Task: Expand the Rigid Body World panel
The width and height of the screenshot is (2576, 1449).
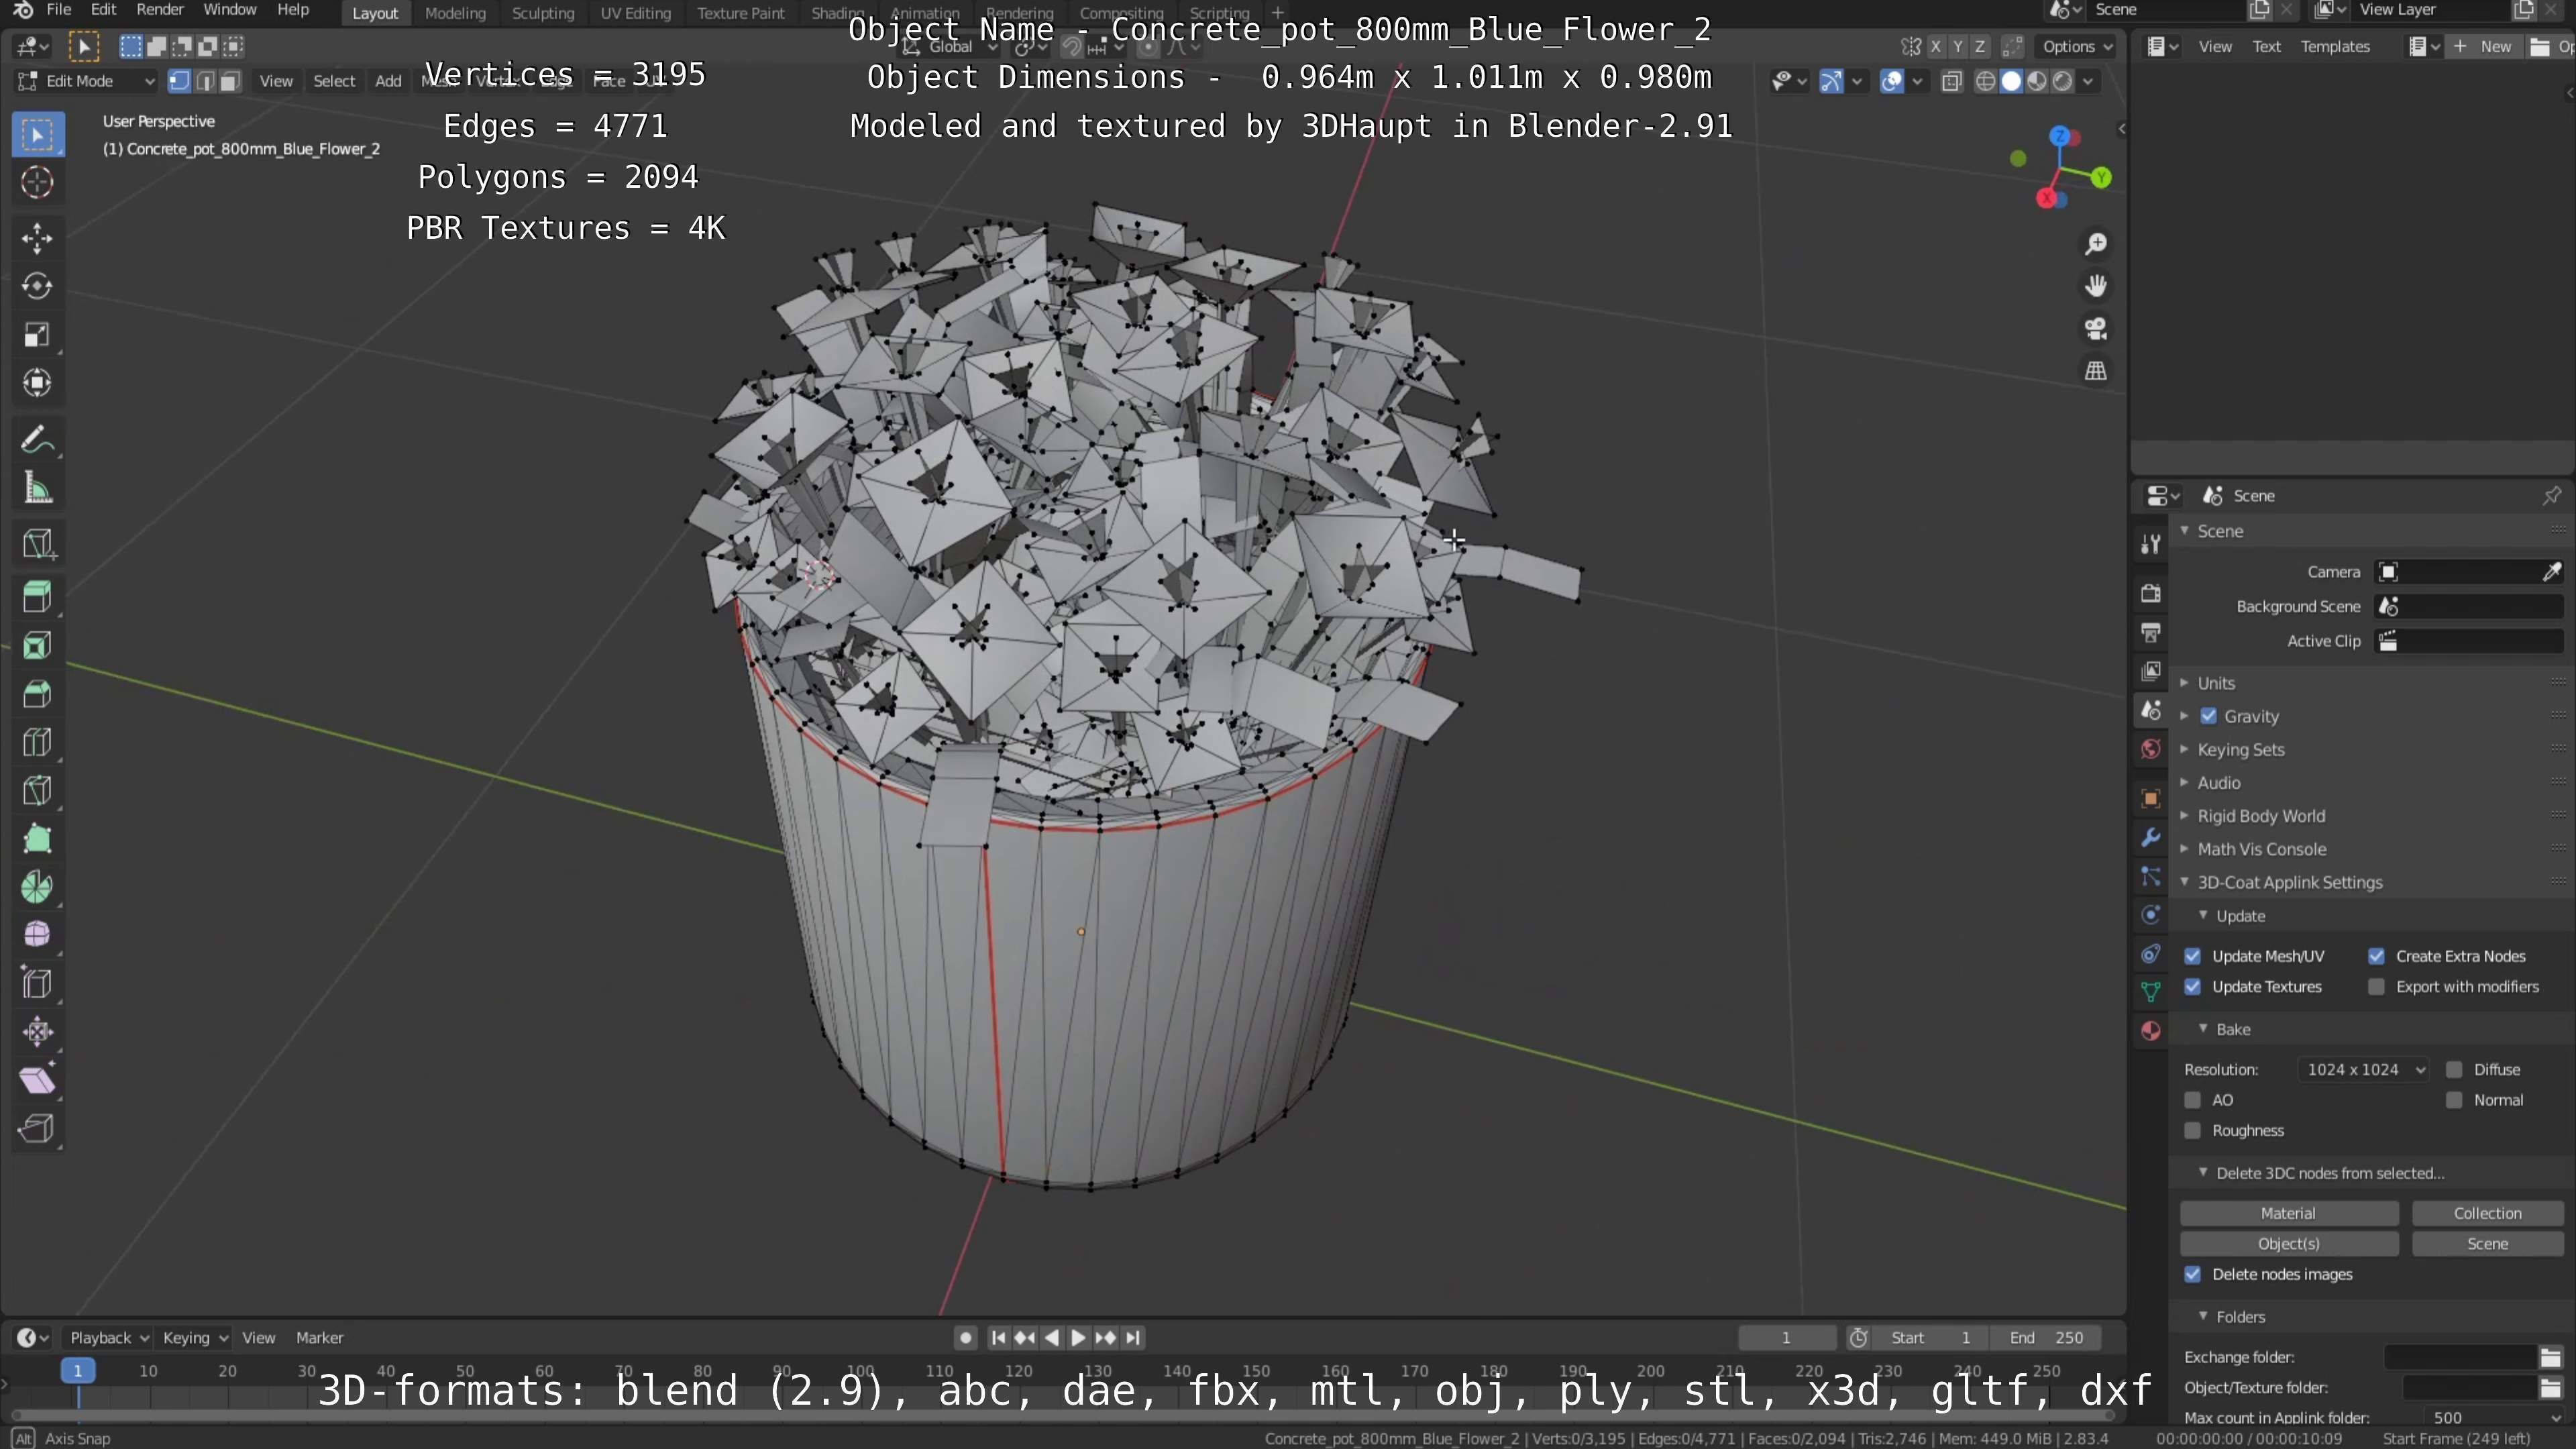Action: pyautogui.click(x=2261, y=816)
